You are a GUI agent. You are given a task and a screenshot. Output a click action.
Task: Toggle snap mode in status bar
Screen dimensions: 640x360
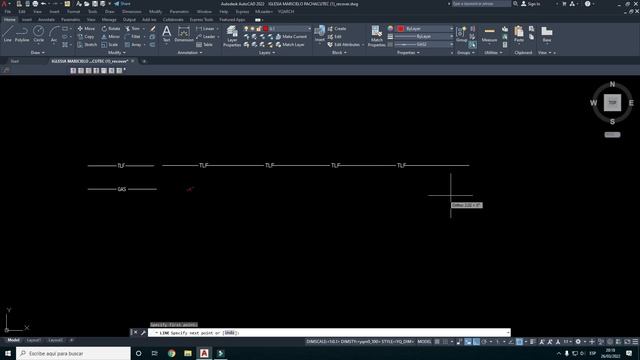[445, 342]
